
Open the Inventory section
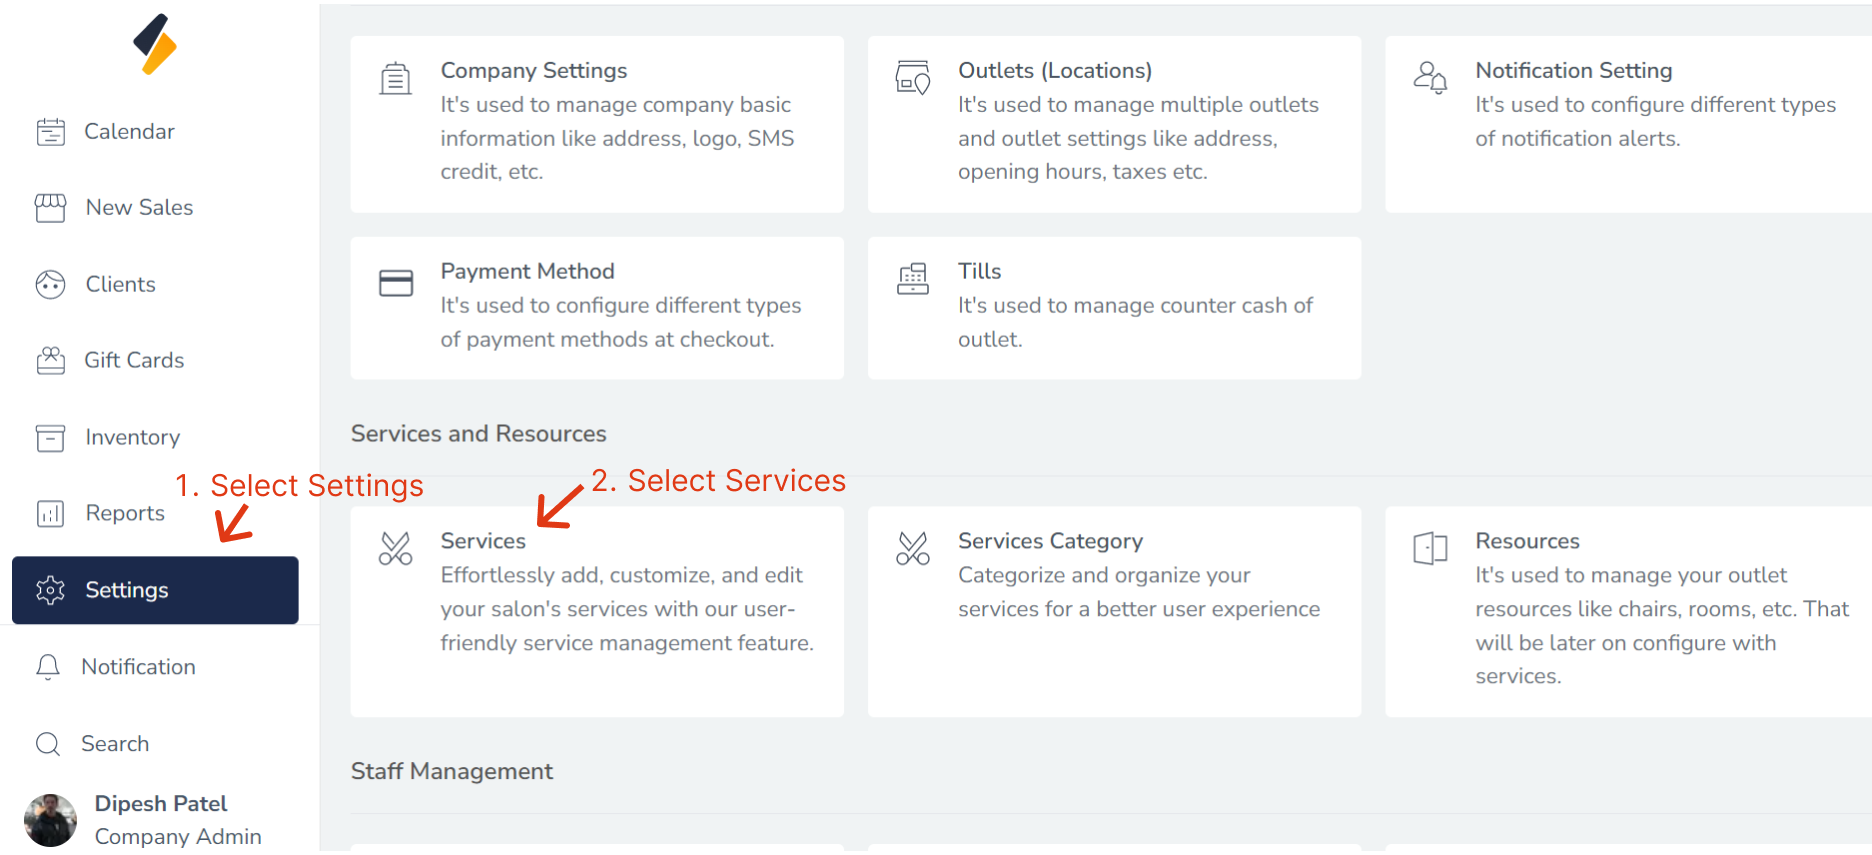[x=132, y=437]
